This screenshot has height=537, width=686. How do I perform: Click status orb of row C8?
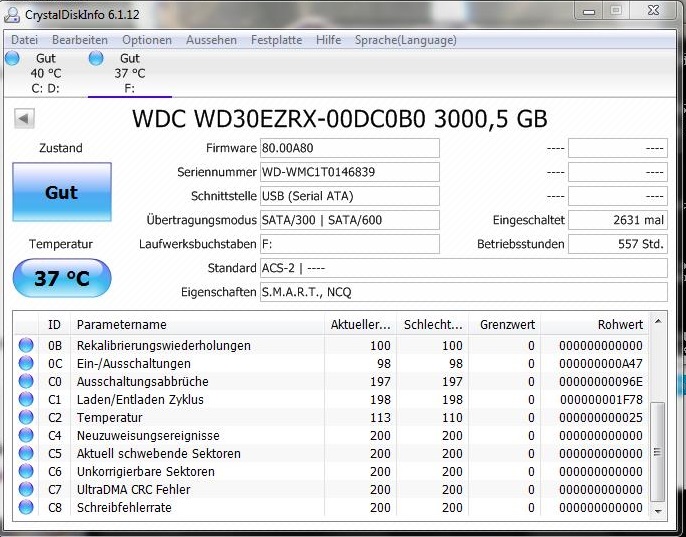[x=26, y=507]
